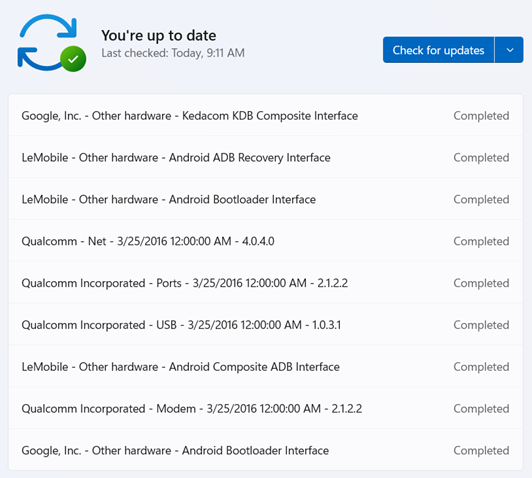This screenshot has width=532, height=478.
Task: Click Completed status for Qualcomm Modem row
Action: click(481, 408)
